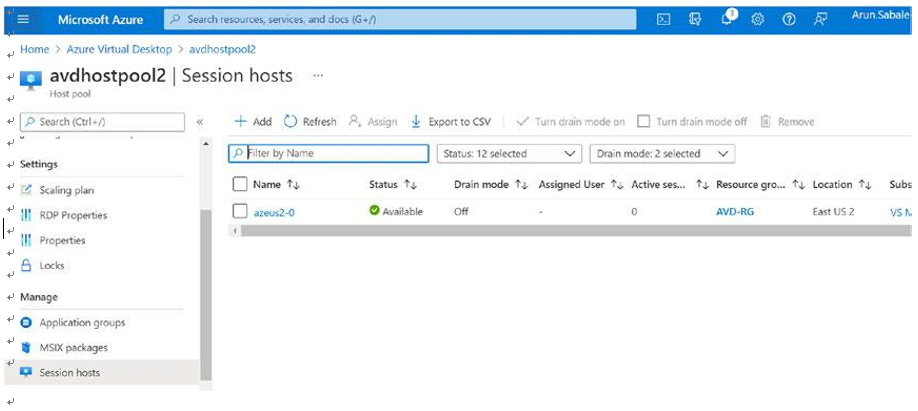
Task: Open Arun.Sabale account menu
Action: [x=881, y=16]
